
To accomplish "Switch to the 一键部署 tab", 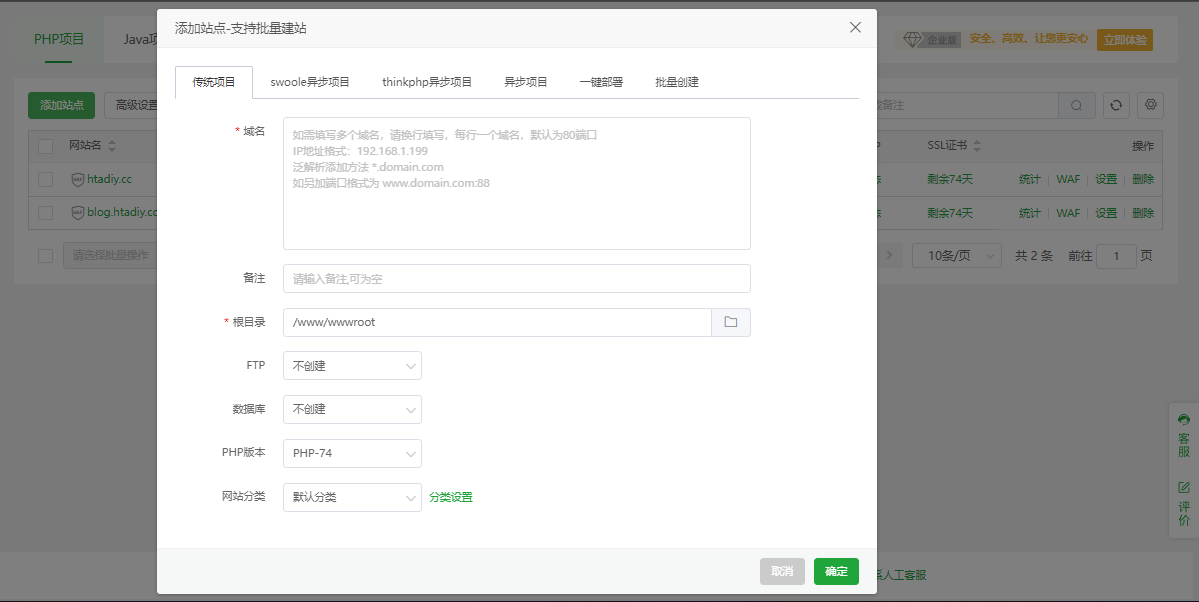I will (x=601, y=81).
